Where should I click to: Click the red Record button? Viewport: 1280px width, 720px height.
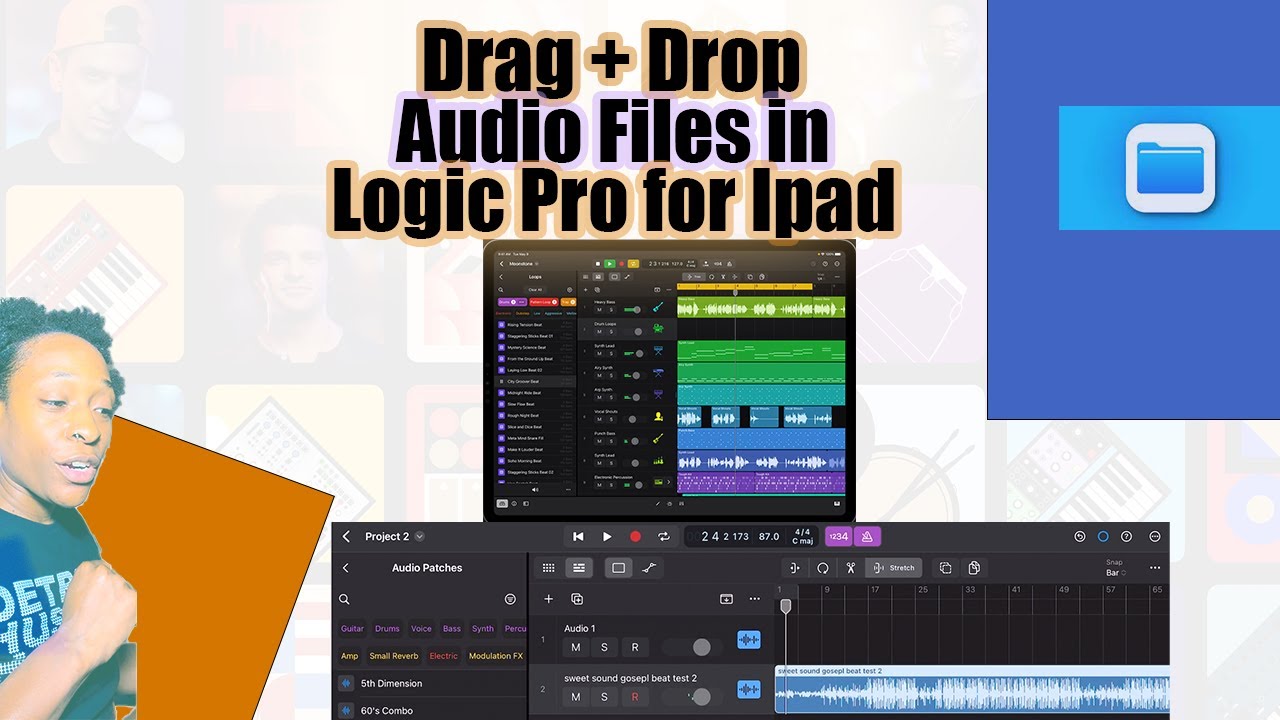coord(635,537)
